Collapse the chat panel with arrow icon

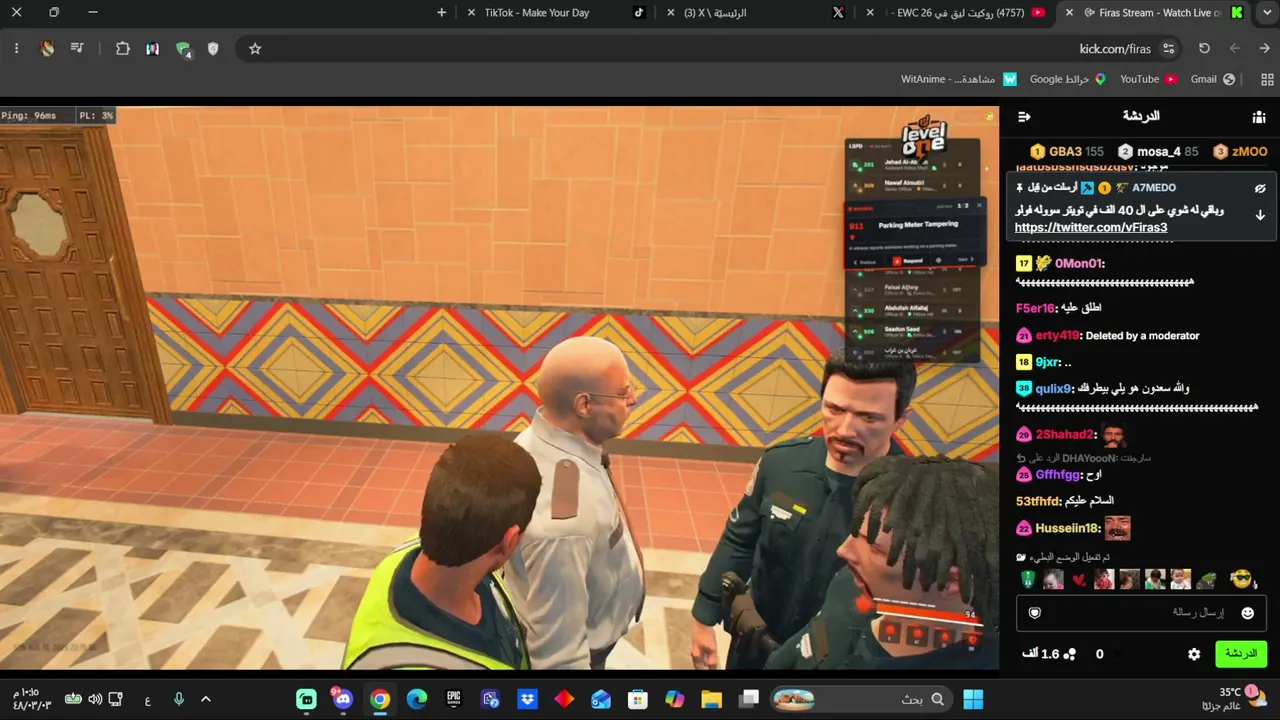pos(1024,117)
